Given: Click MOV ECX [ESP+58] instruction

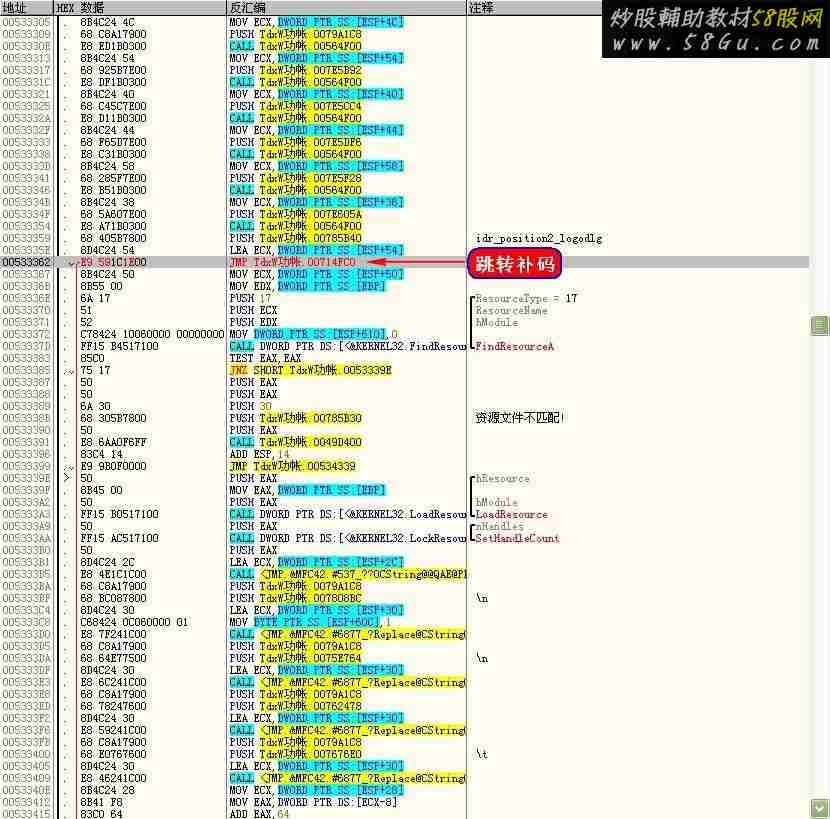Looking at the screenshot, I should 317,166.
